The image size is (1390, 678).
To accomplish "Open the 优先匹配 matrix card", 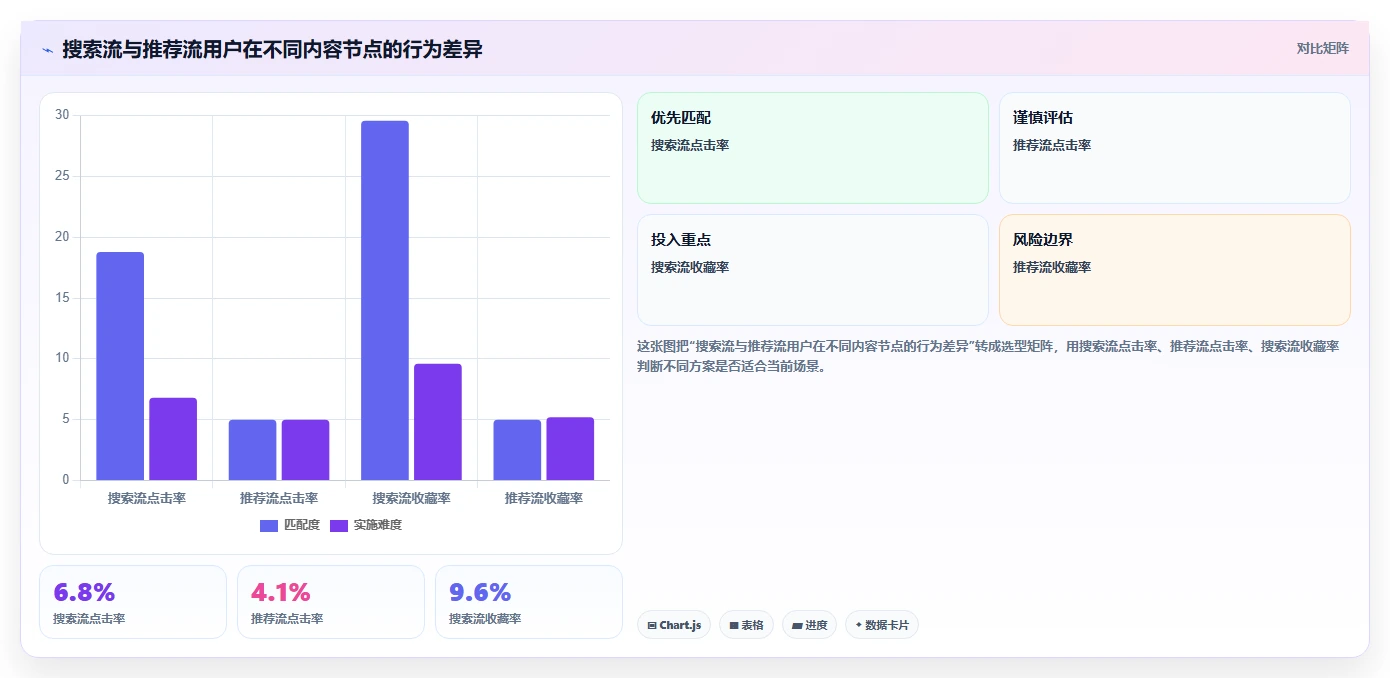I will 812,148.
